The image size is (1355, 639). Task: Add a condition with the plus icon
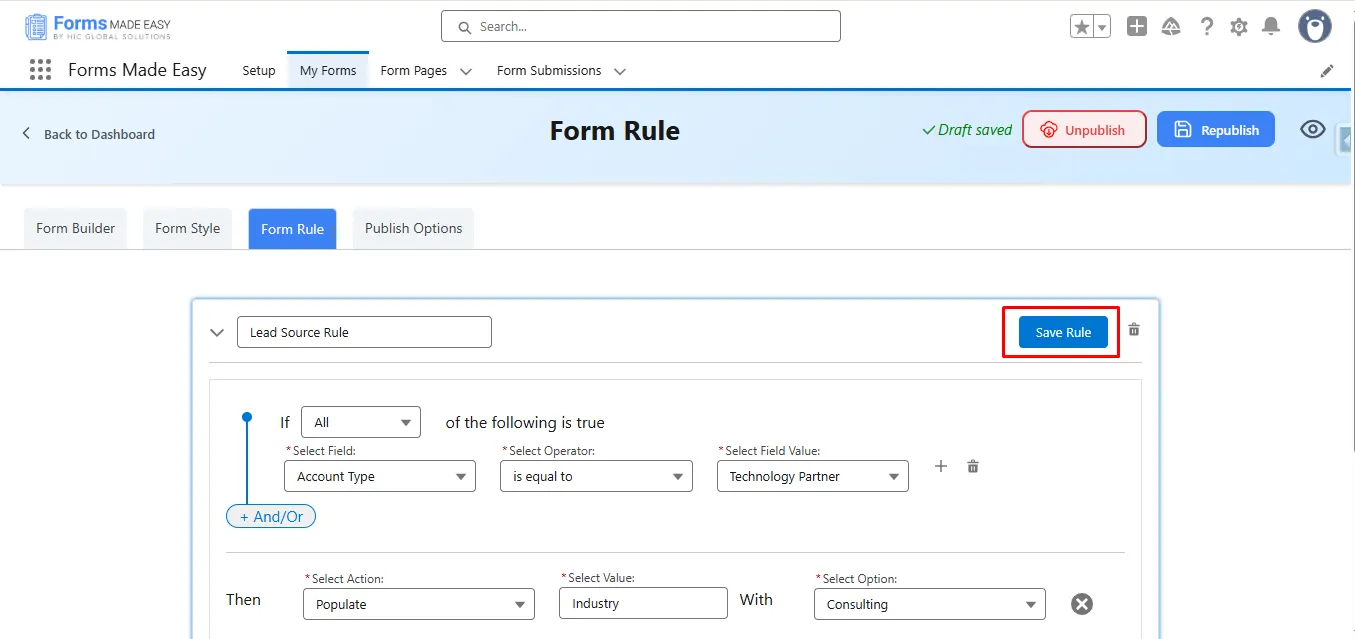coord(940,466)
